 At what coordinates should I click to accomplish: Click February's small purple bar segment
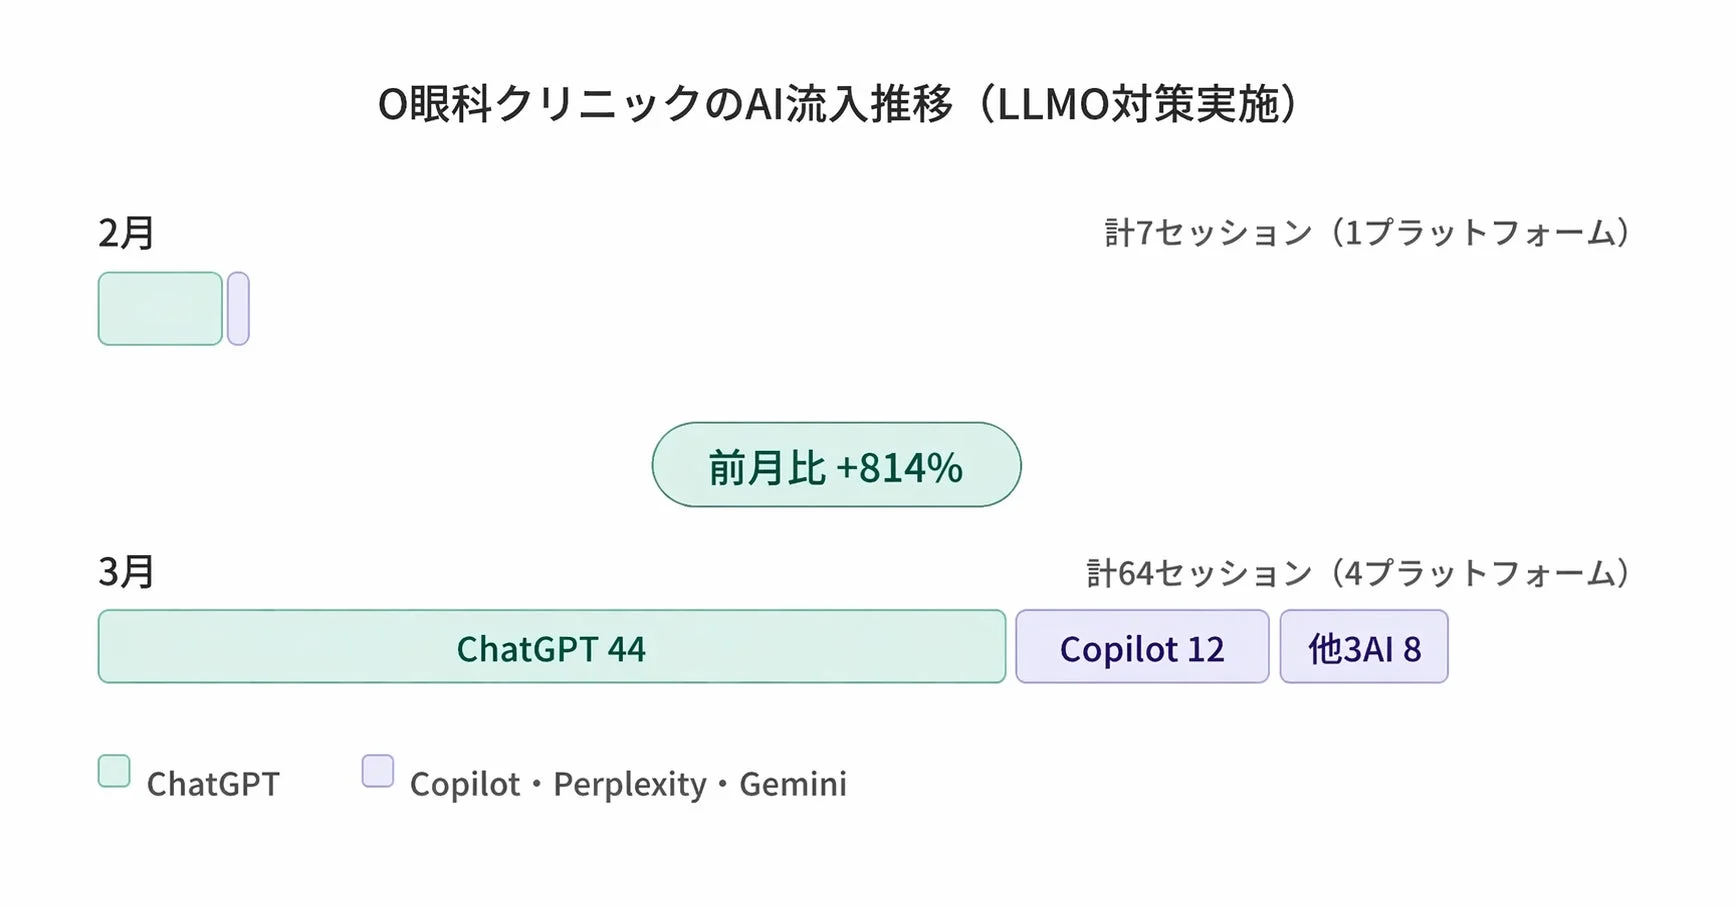pyautogui.click(x=238, y=309)
